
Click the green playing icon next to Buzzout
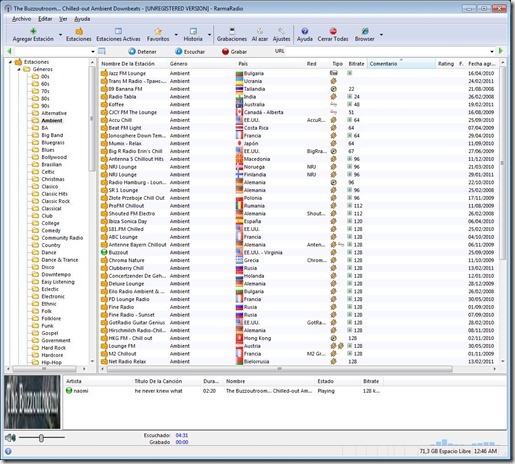pyautogui.click(x=104, y=252)
